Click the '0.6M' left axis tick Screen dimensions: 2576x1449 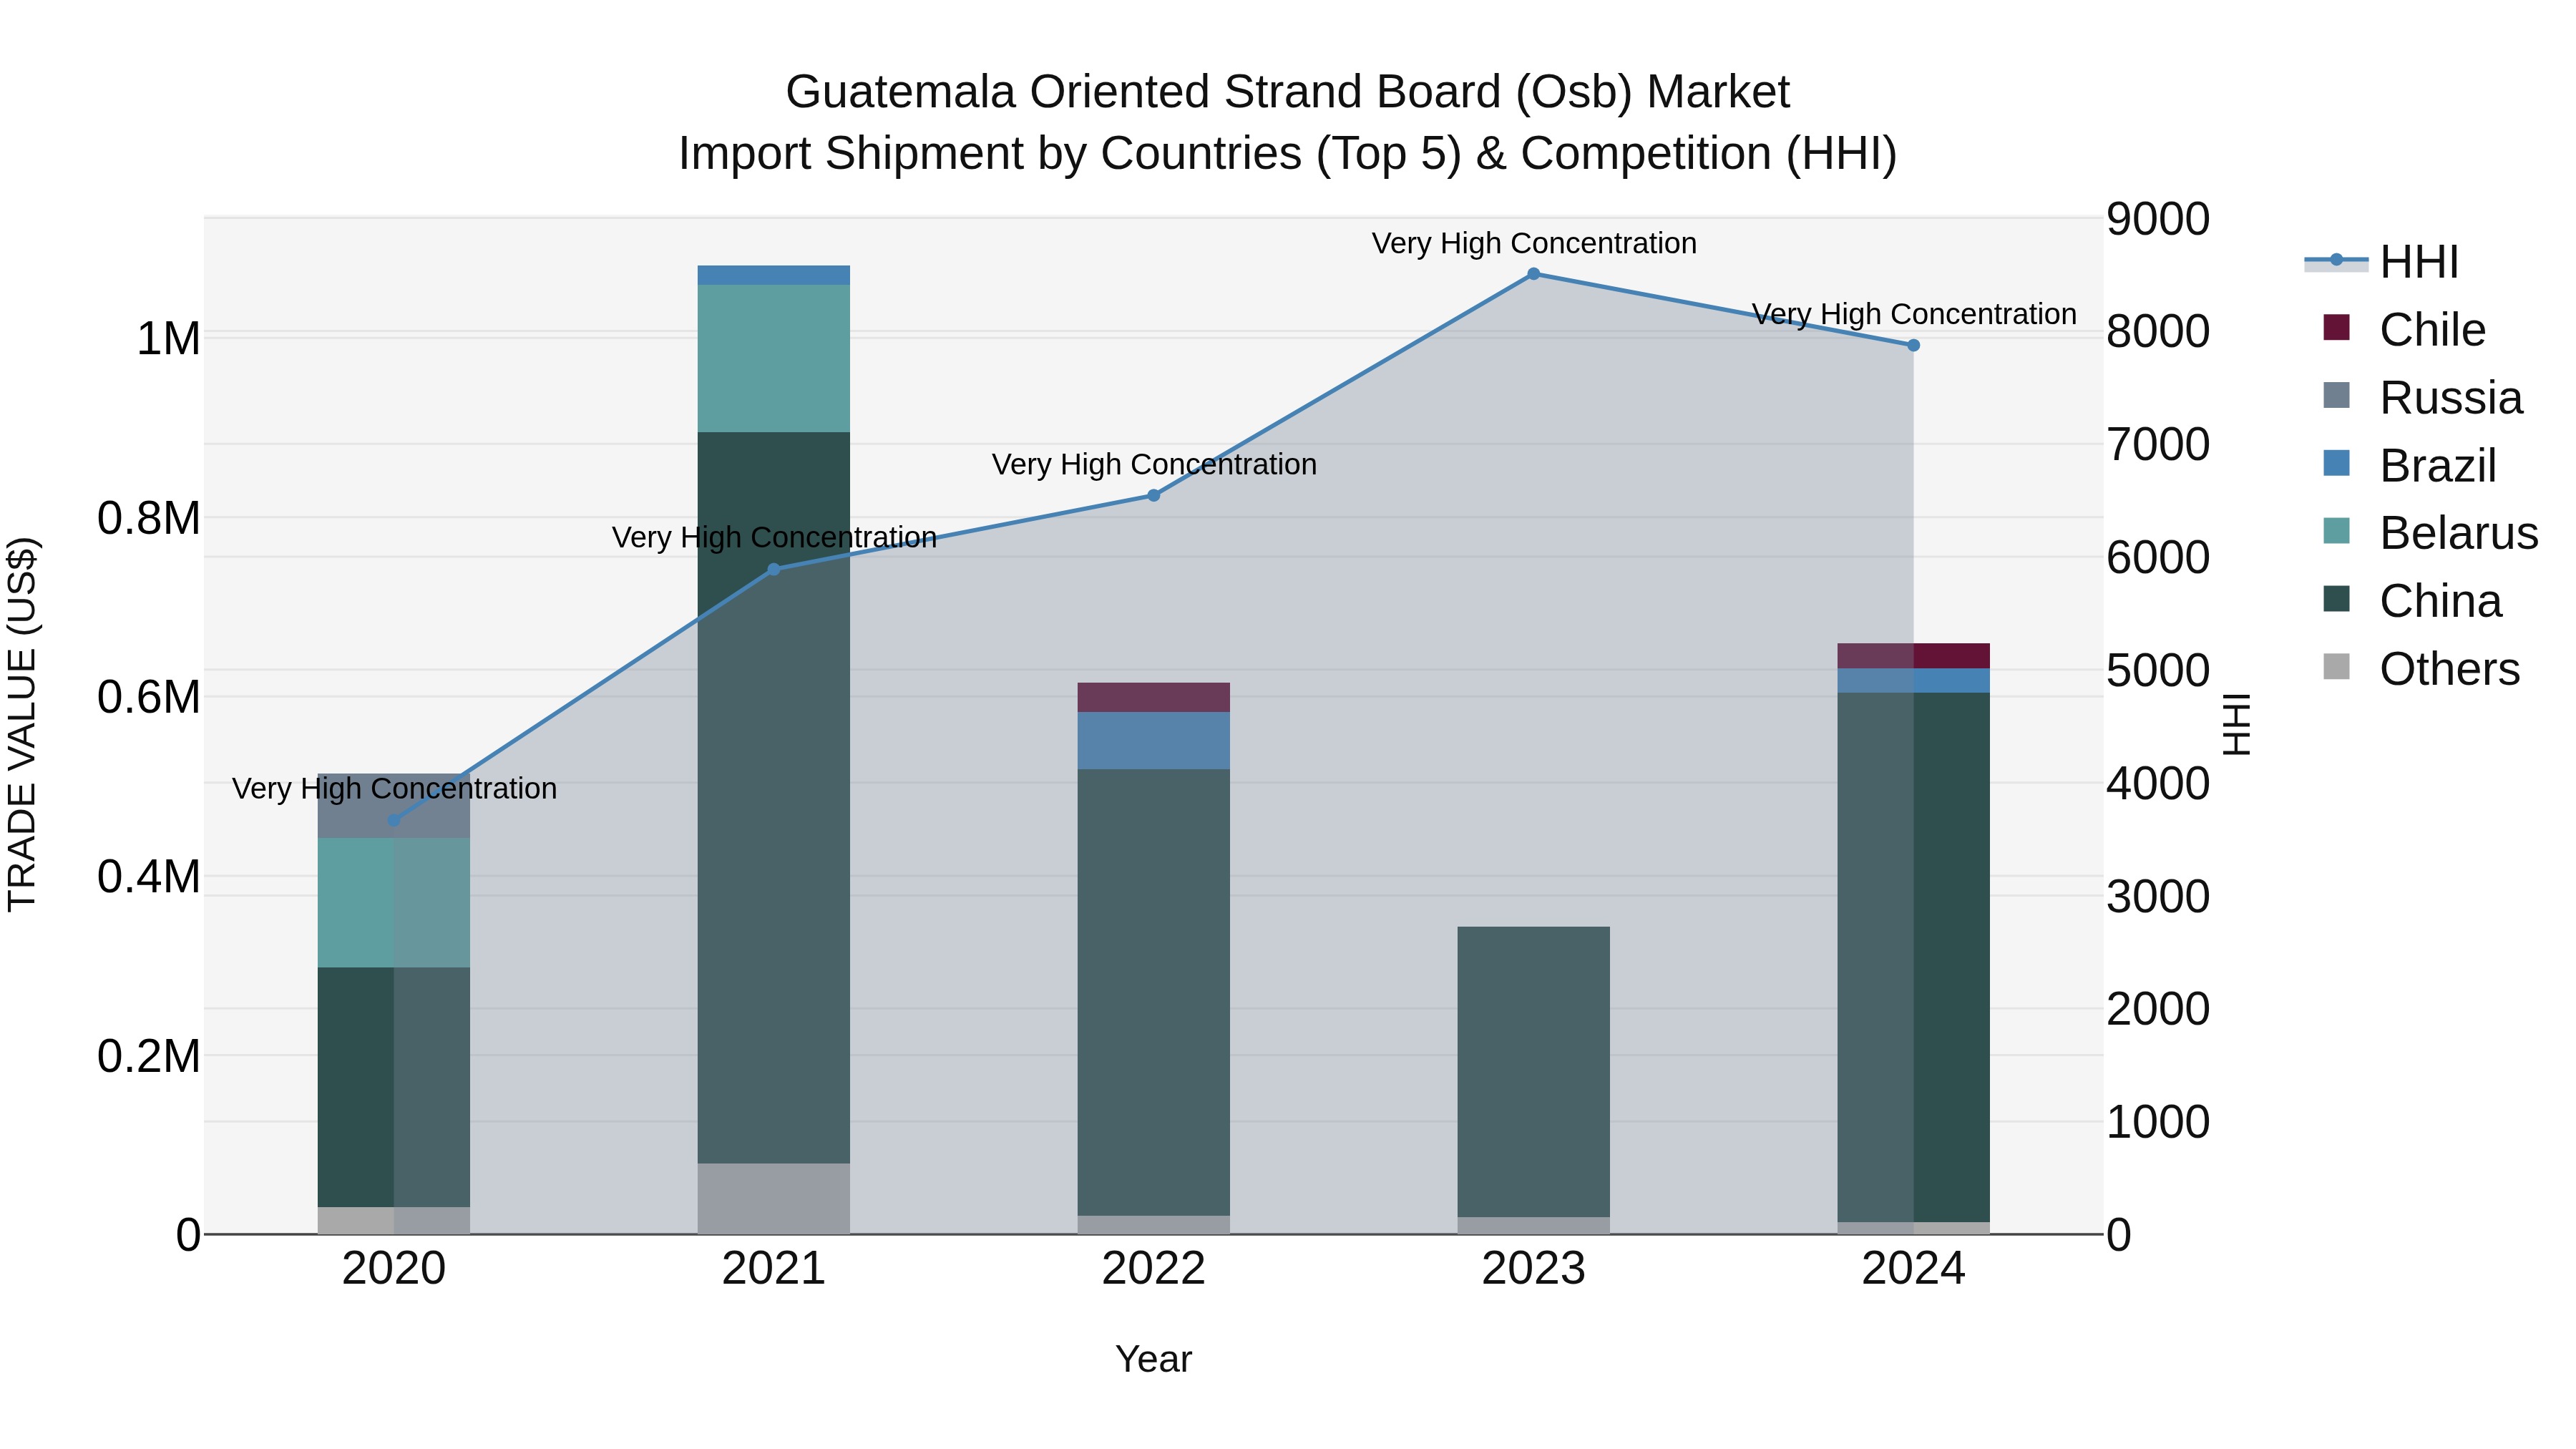(149, 697)
